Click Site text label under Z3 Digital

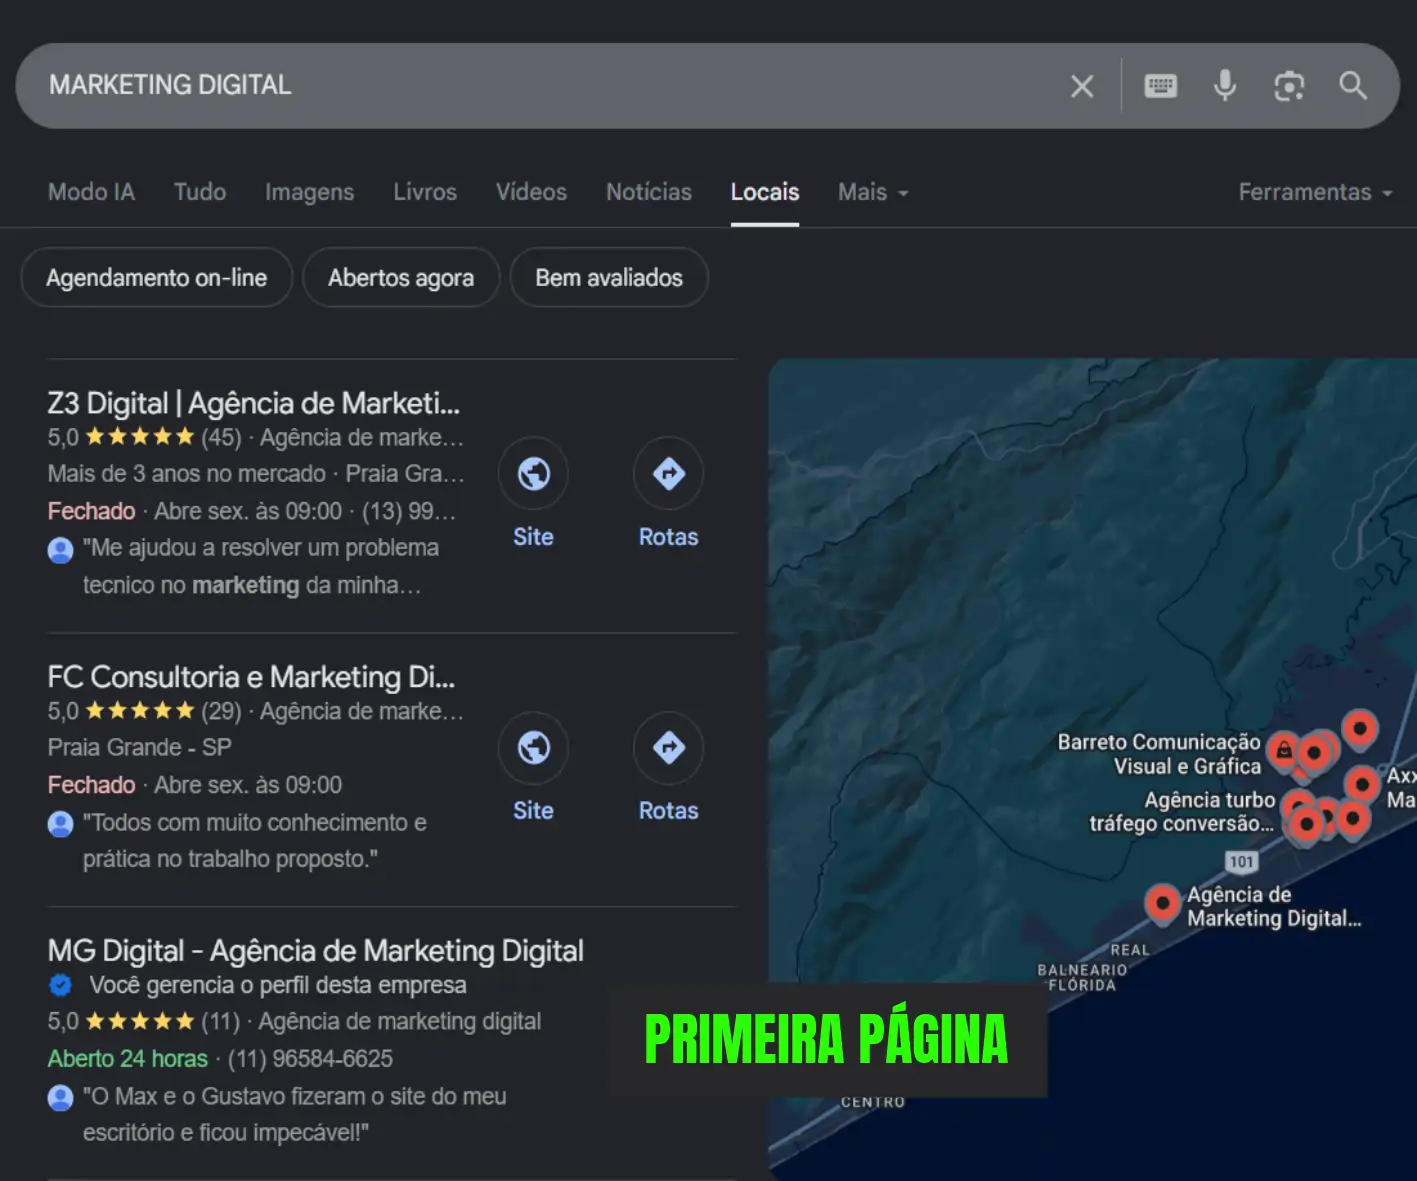[533, 537]
